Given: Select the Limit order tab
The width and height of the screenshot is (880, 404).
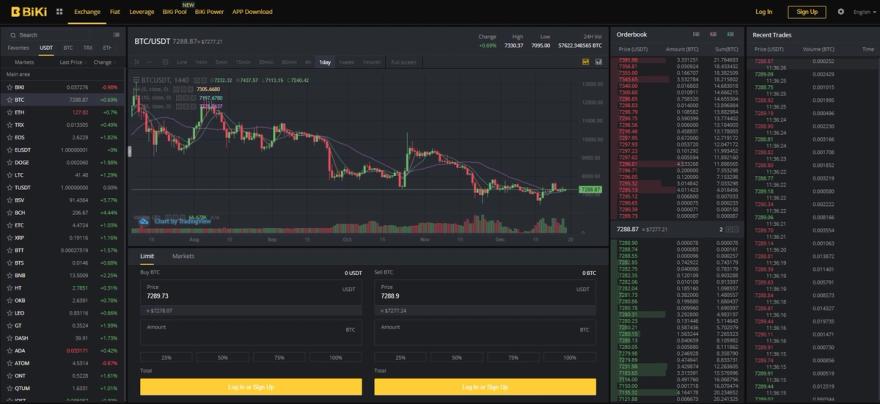Looking at the screenshot, I should (x=146, y=256).
